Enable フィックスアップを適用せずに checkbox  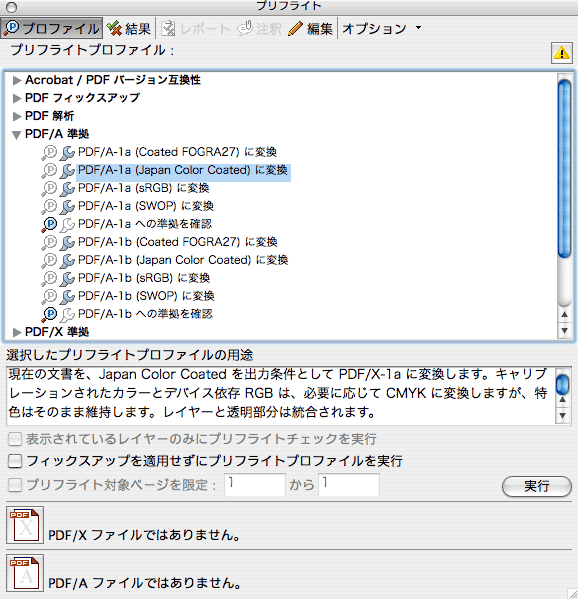(15, 461)
